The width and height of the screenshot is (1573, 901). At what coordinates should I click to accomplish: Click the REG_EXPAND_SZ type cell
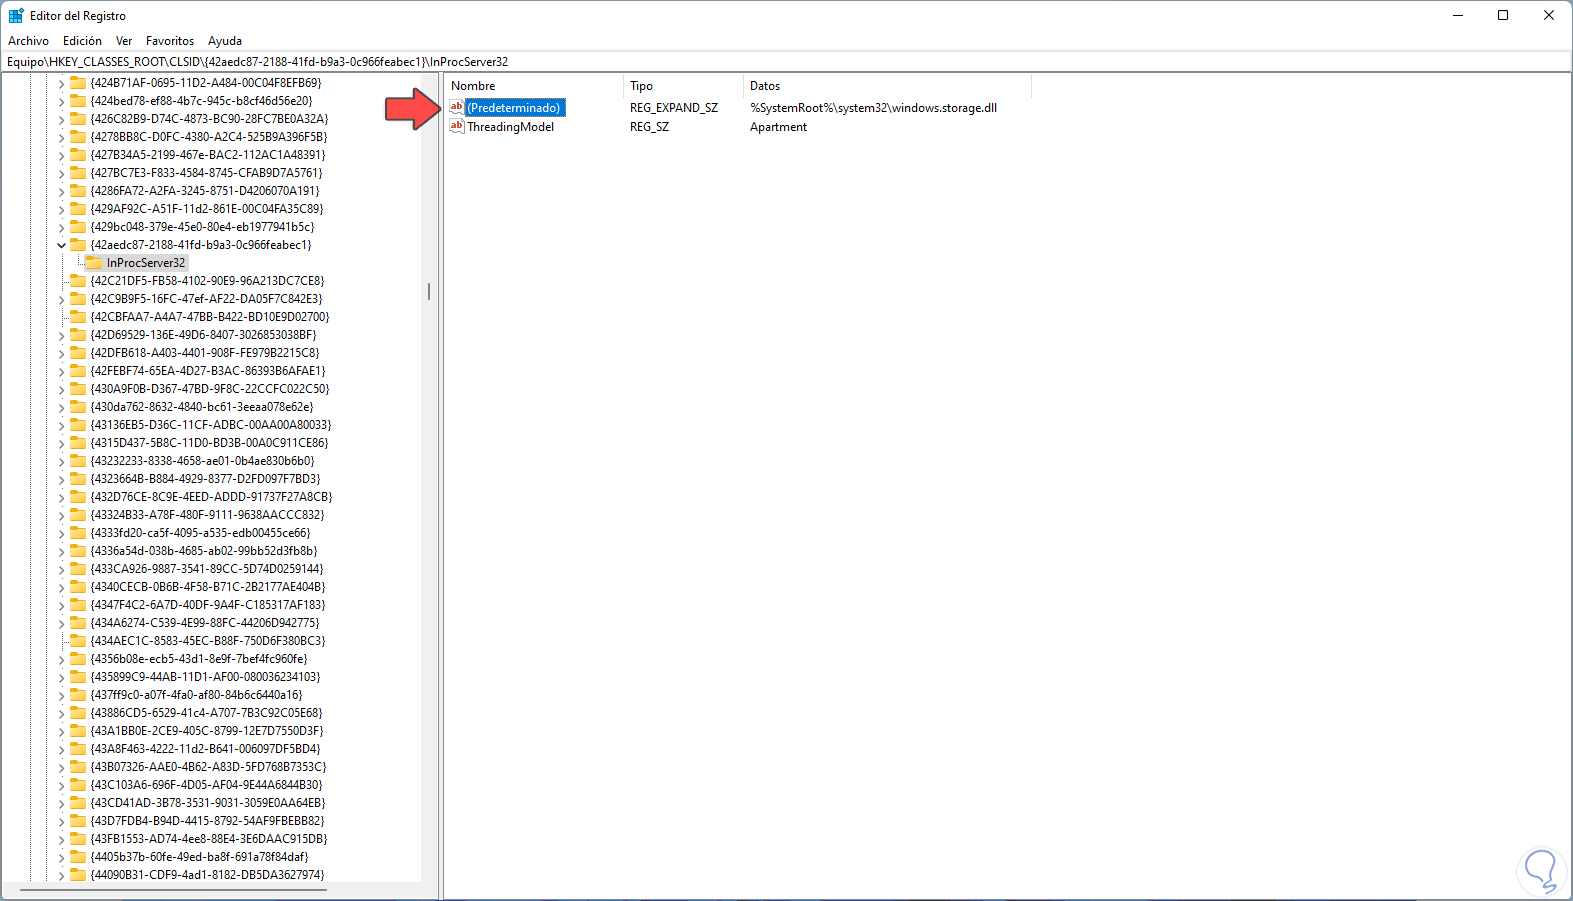click(674, 107)
